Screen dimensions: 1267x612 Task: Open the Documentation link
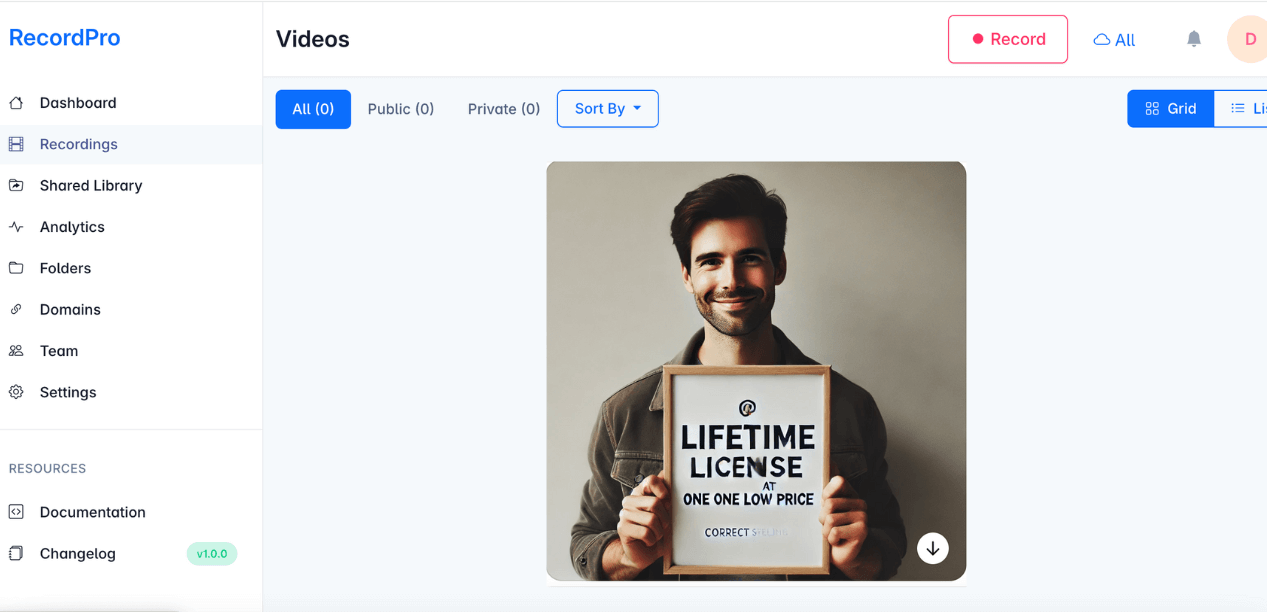coord(92,512)
